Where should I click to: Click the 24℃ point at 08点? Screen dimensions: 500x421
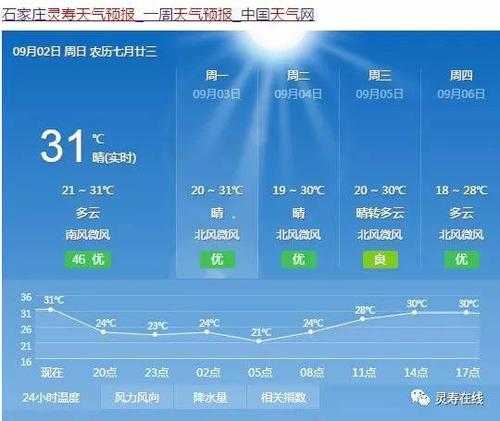[311, 332]
